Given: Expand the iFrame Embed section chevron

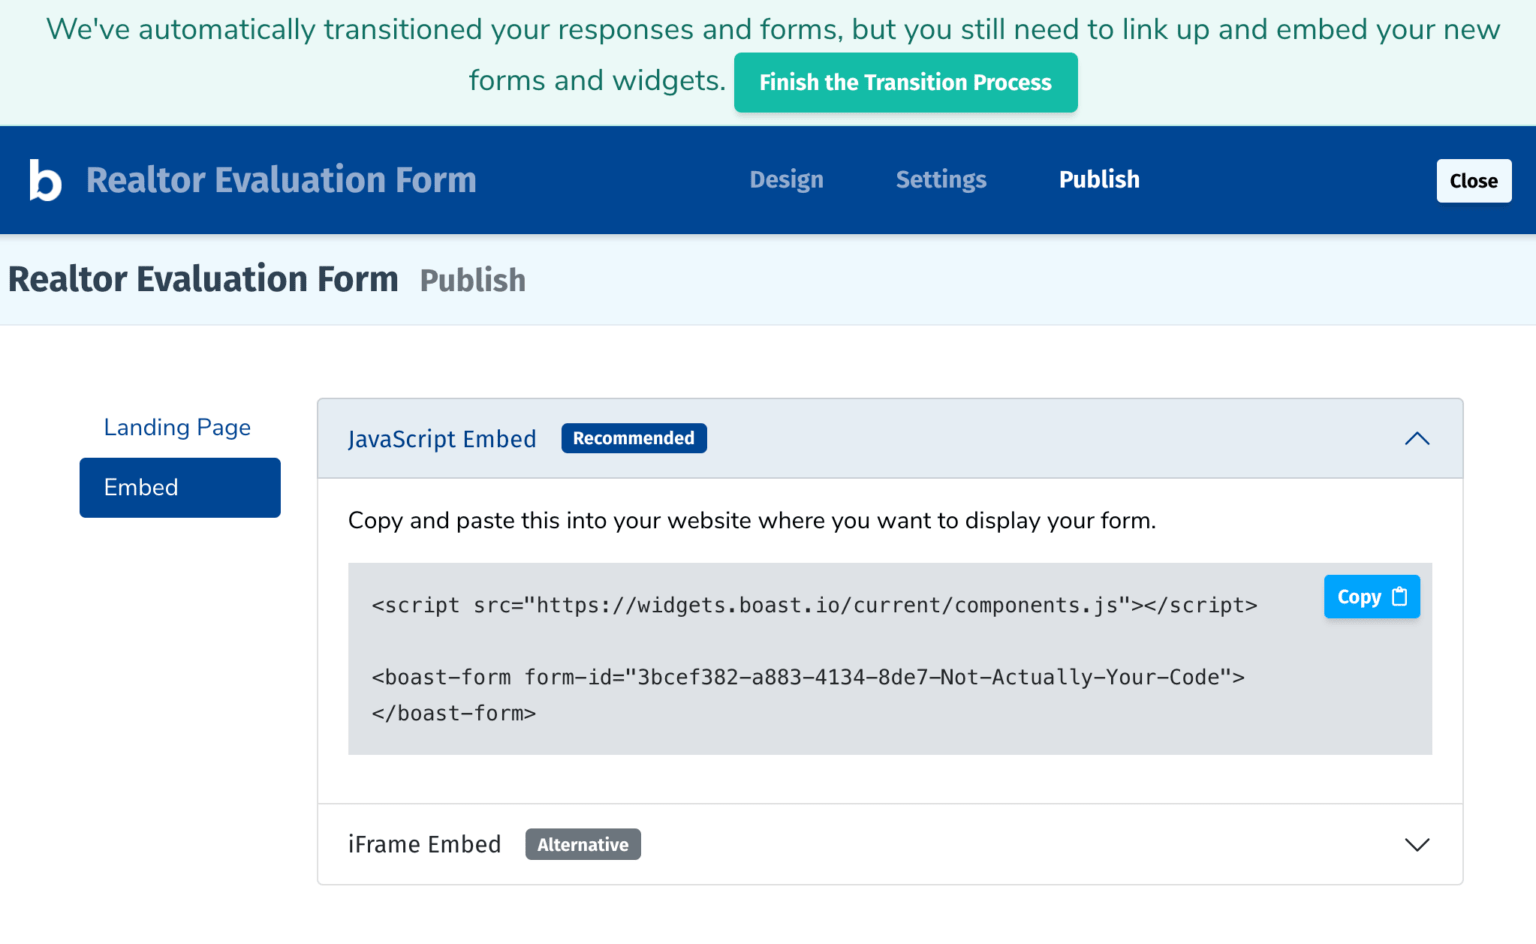Looking at the screenshot, I should [1417, 845].
